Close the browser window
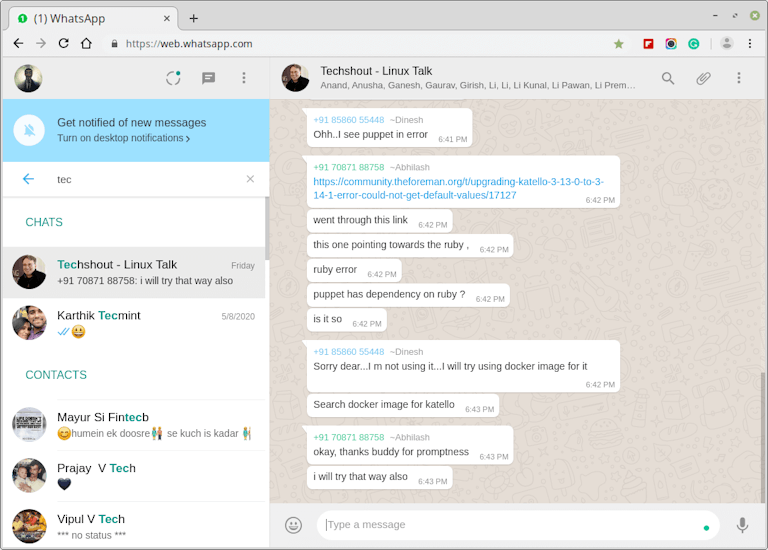The width and height of the screenshot is (768, 550). point(755,16)
